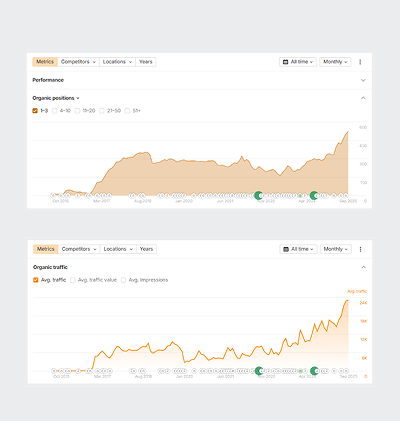Viewport: 400px width, 421px height.
Task: Enable the 4–10 positions checkbox
Action: click(55, 111)
